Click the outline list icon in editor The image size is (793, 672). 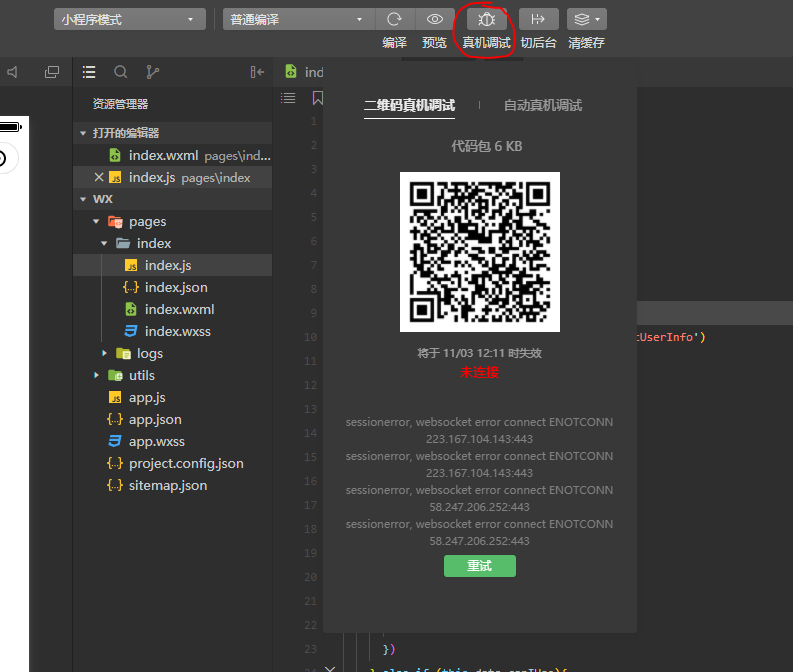[288, 98]
